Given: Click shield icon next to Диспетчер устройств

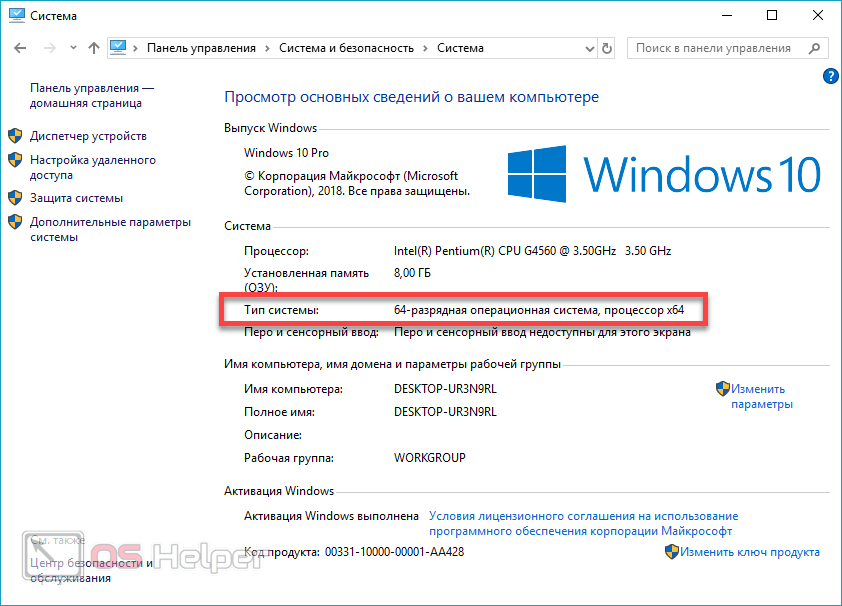Looking at the screenshot, I should click(x=15, y=136).
